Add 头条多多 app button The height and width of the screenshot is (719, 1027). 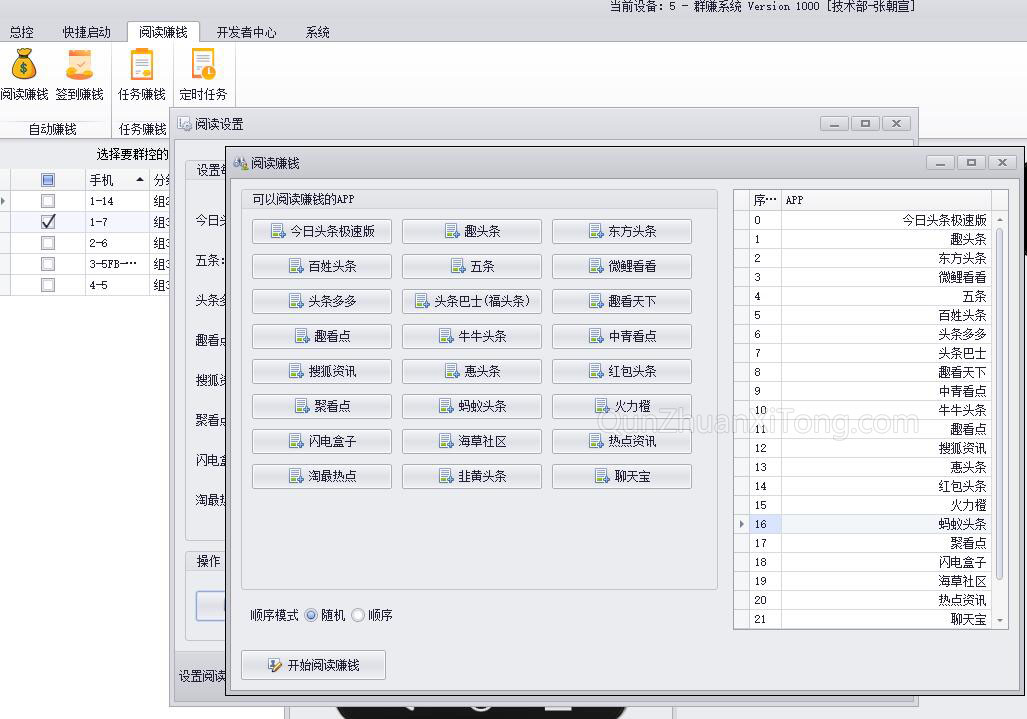322,301
